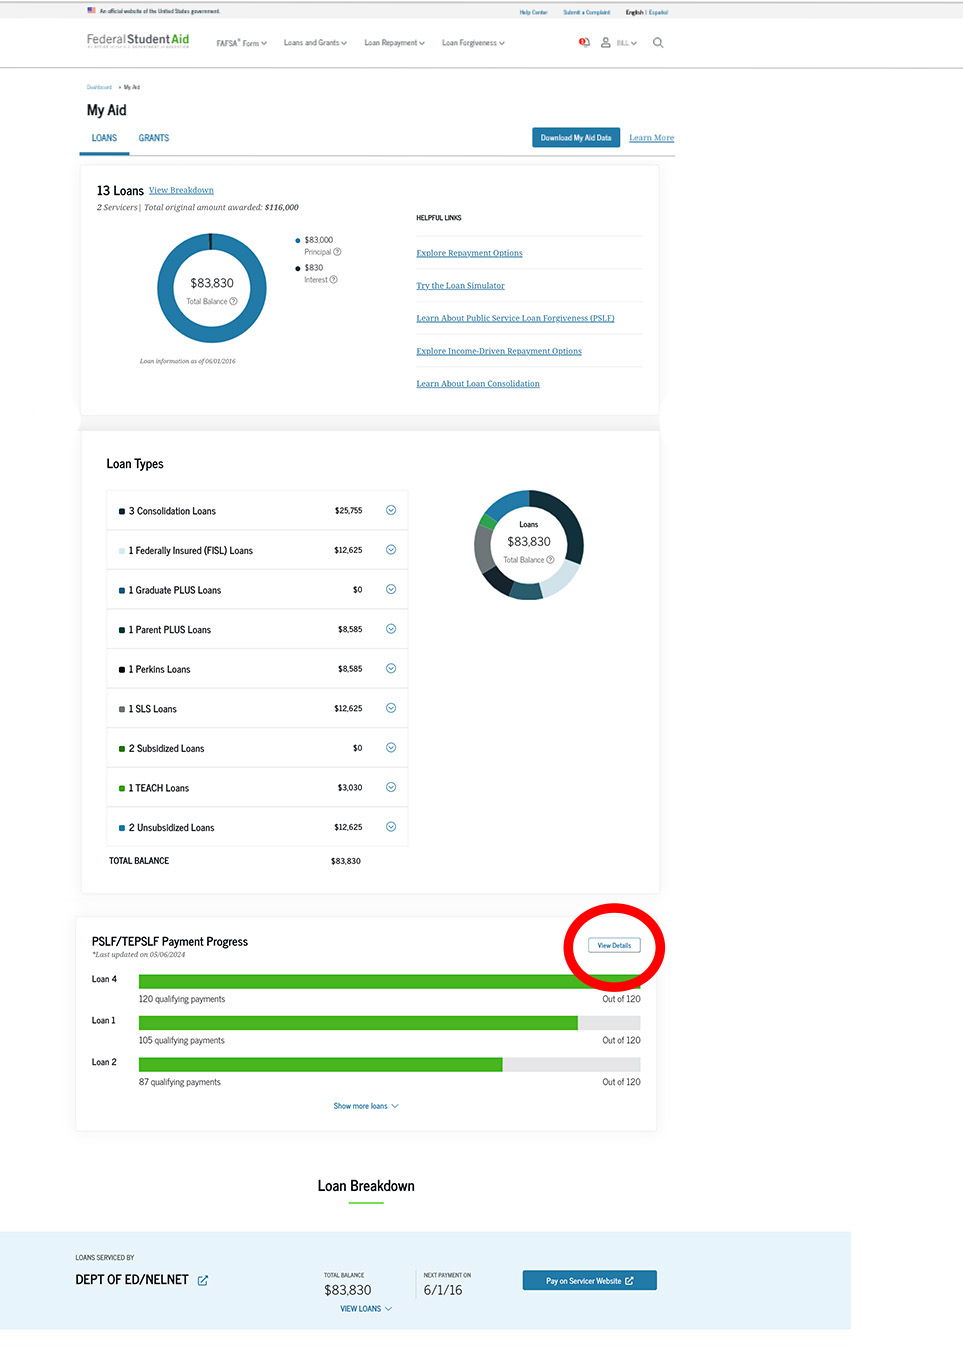
Task: Open the user account person icon
Action: pos(605,42)
